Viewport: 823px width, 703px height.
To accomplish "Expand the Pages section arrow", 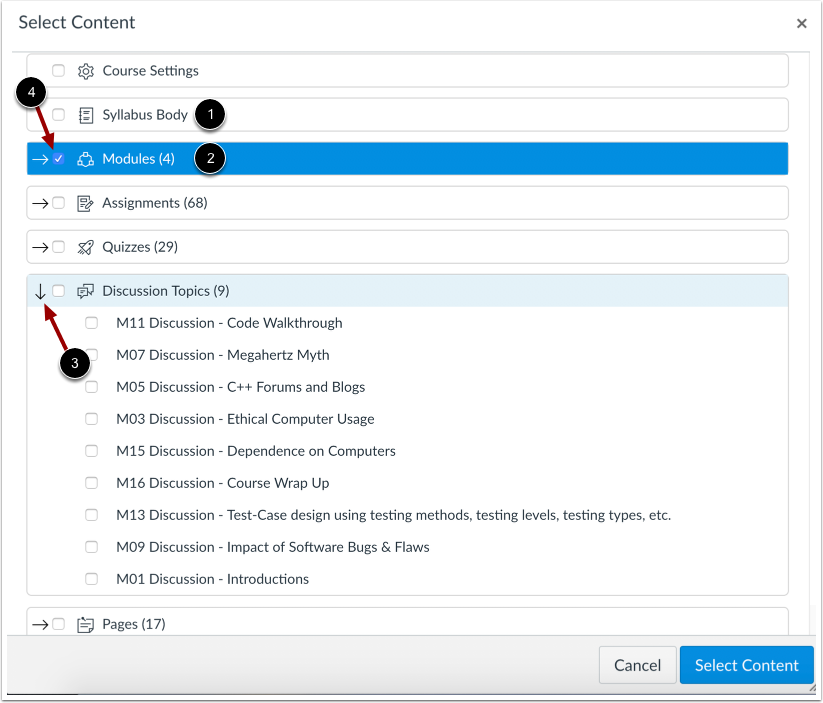I will coord(41,623).
